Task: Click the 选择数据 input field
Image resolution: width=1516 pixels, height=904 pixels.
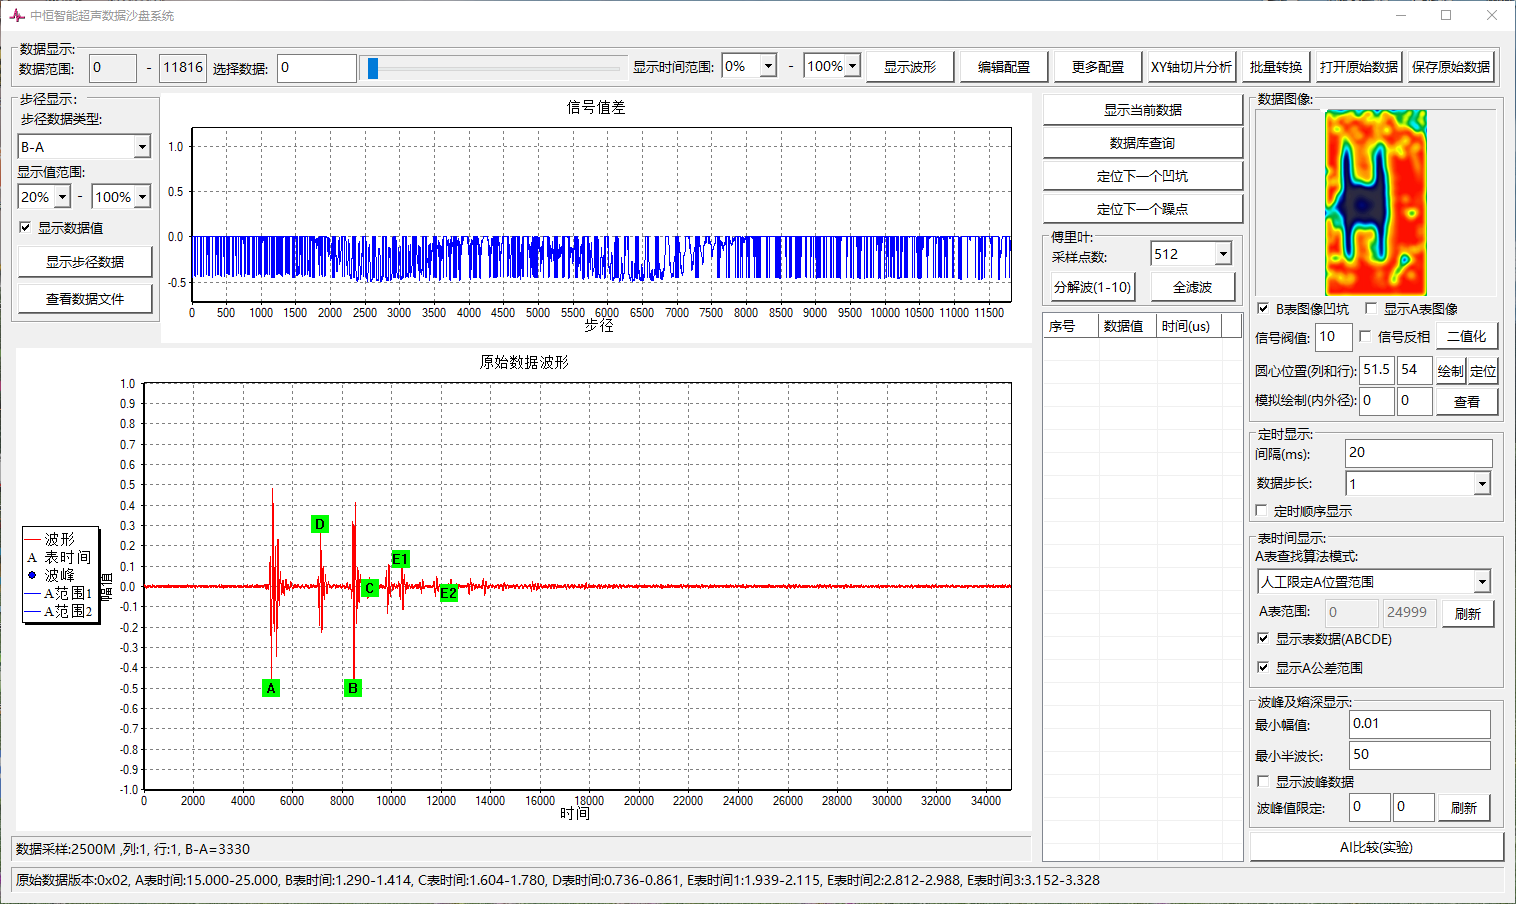Action: 317,68
